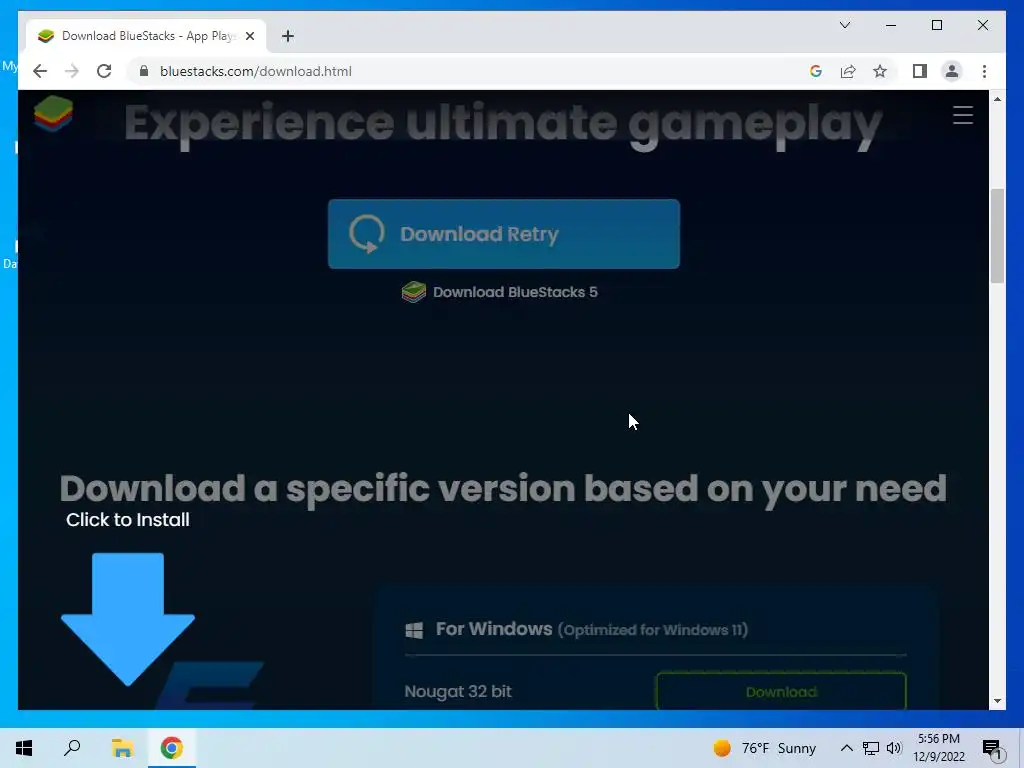Screen dimensions: 1024x768
Task: Open the clock showing 5:56 PM
Action: pyautogui.click(x=938, y=748)
